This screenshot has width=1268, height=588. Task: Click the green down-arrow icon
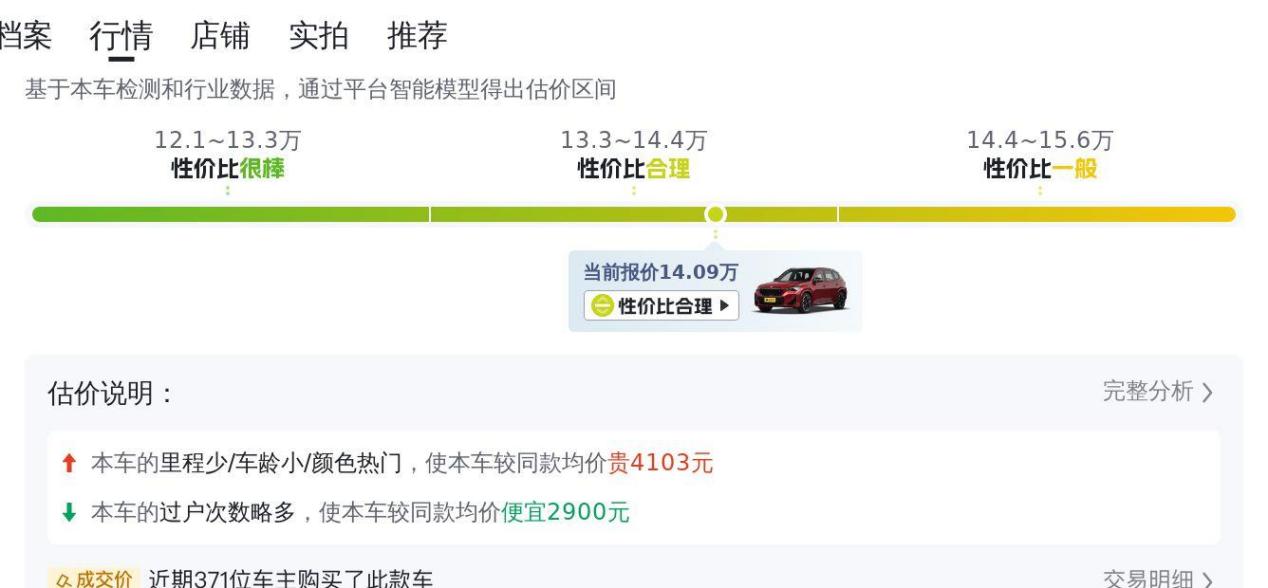[x=68, y=513]
